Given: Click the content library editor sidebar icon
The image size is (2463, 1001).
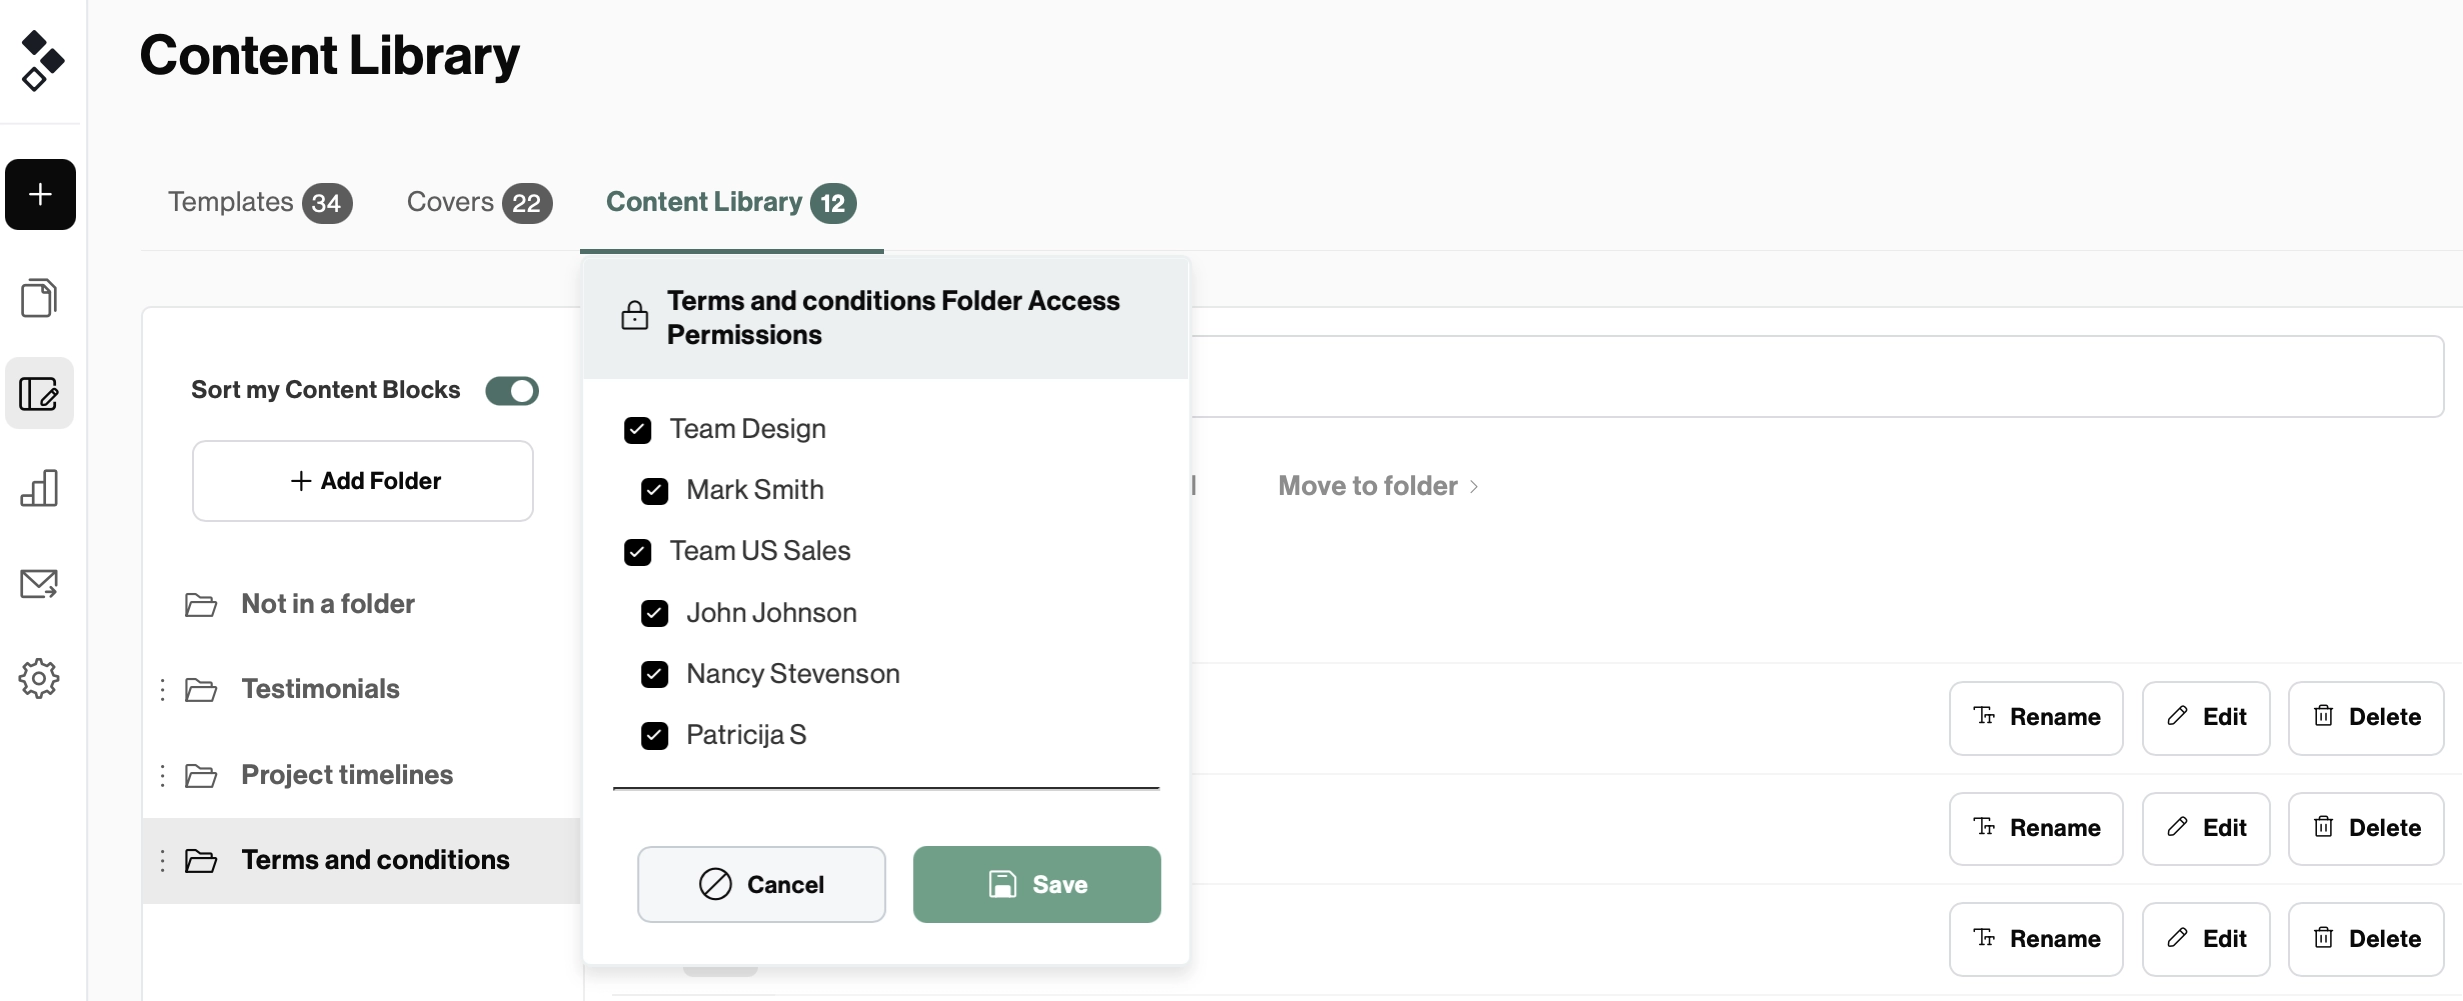Looking at the screenshot, I should pyautogui.click(x=39, y=393).
